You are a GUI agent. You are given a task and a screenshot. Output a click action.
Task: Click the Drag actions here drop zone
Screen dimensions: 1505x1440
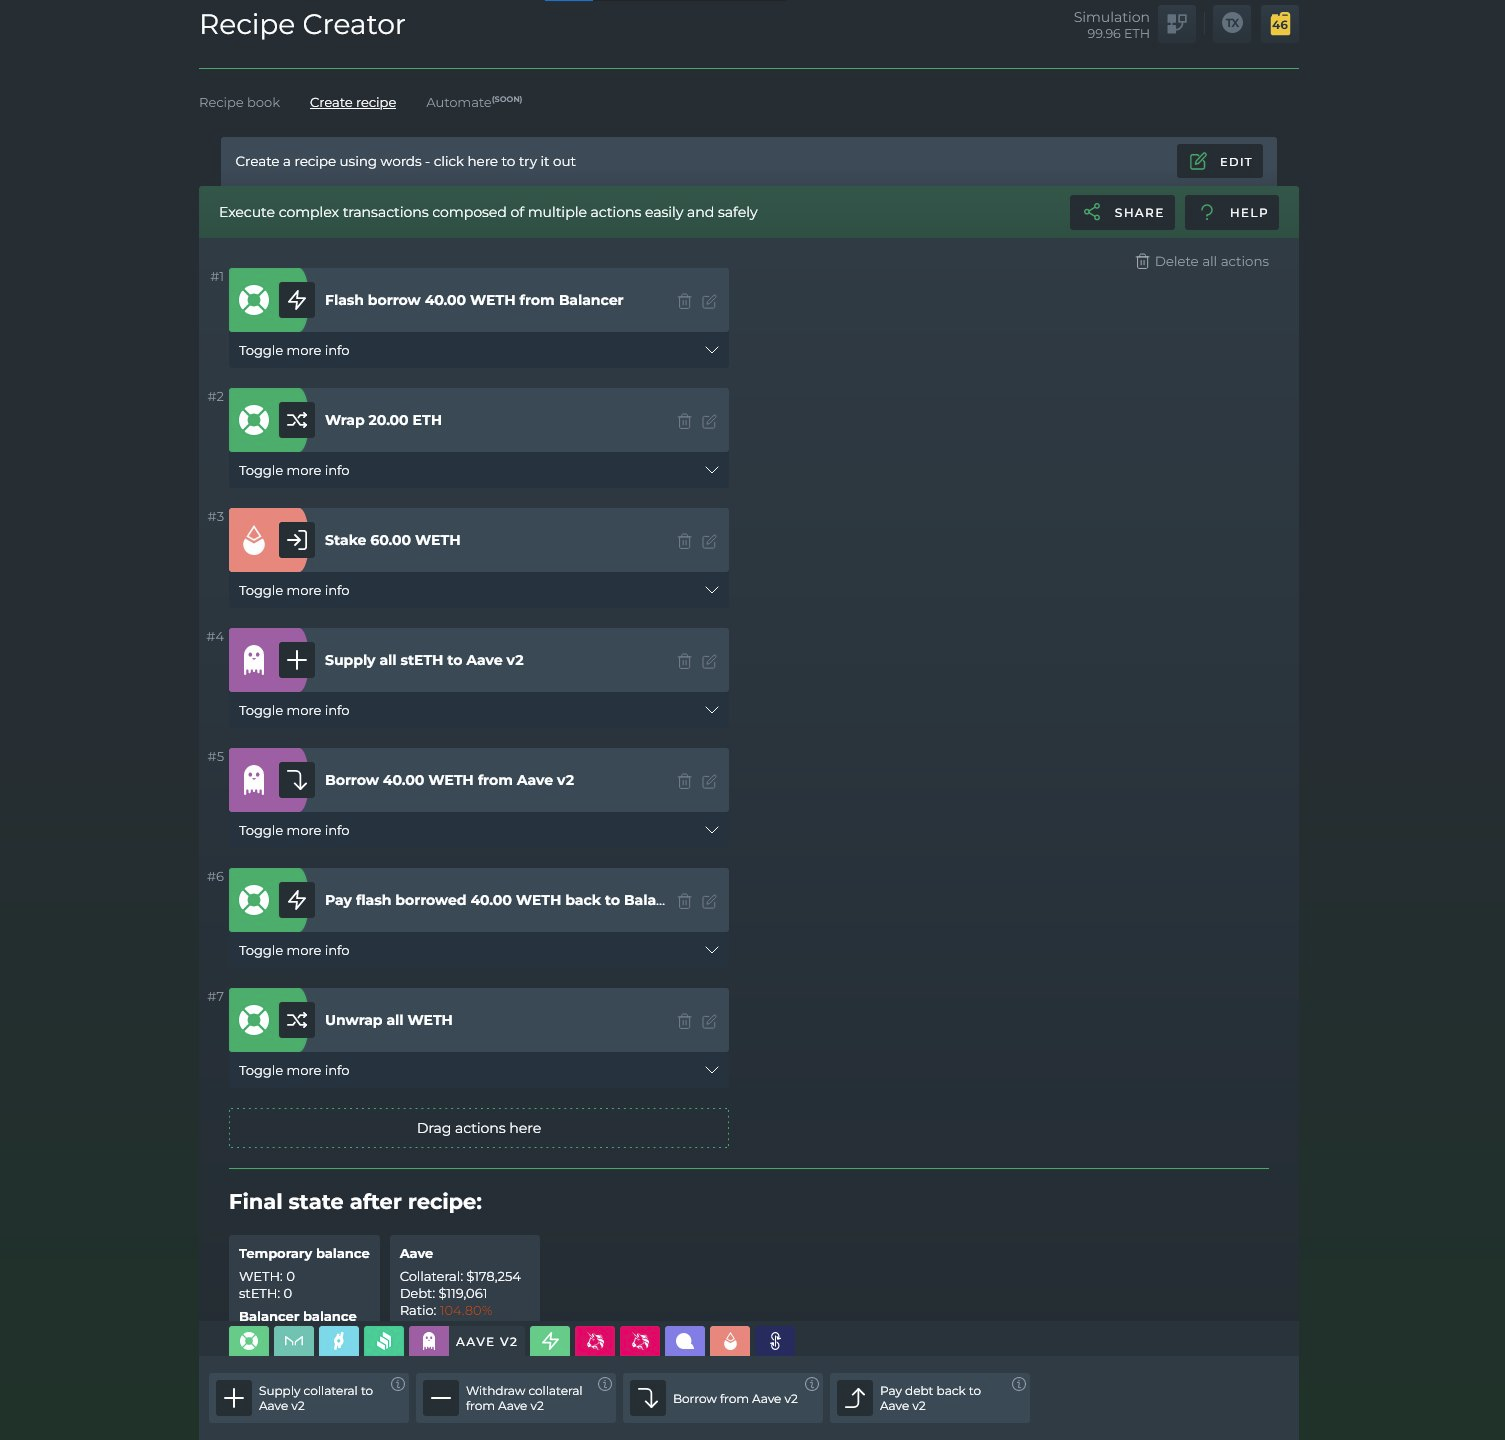[479, 1128]
